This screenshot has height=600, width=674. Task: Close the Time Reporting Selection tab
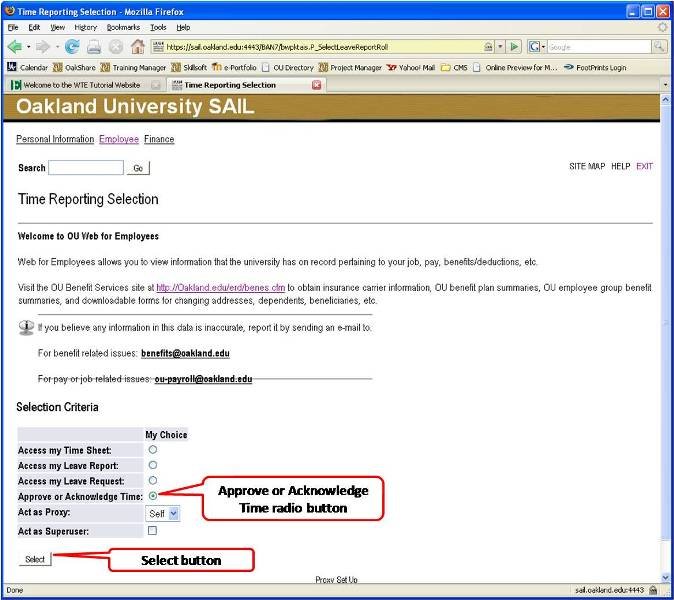[x=317, y=85]
